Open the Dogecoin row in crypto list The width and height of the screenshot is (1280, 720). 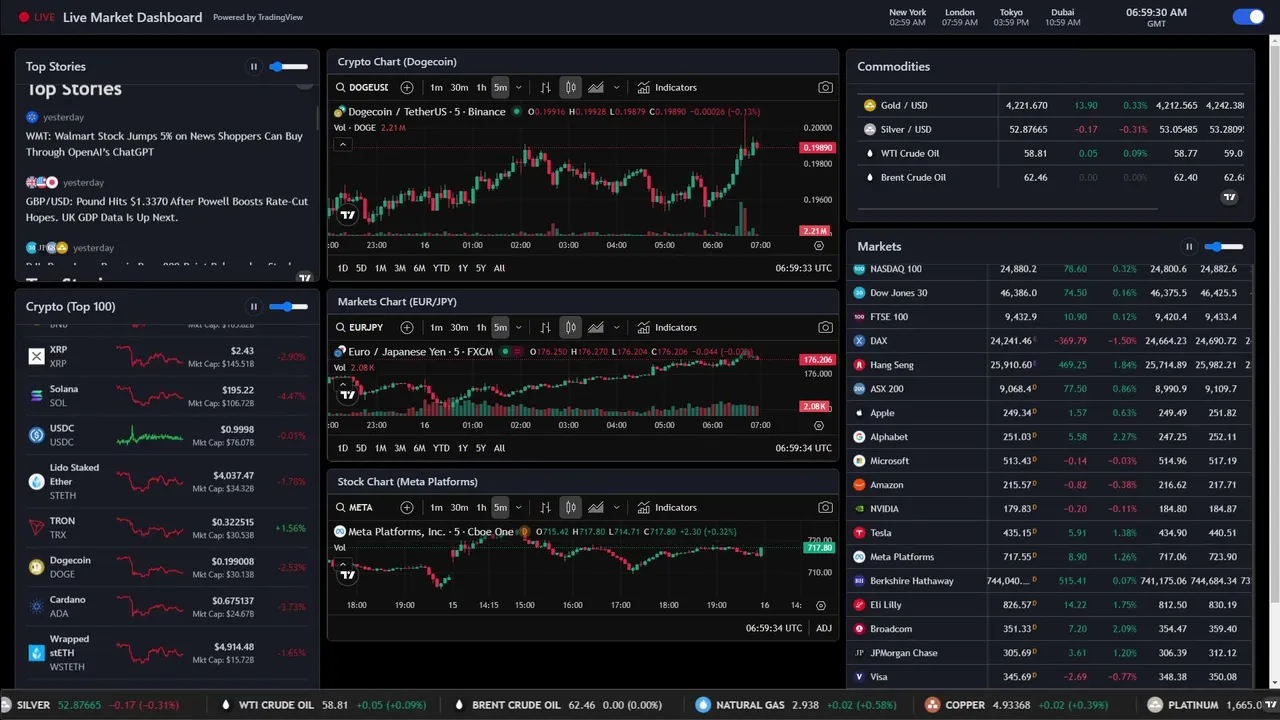[167, 568]
